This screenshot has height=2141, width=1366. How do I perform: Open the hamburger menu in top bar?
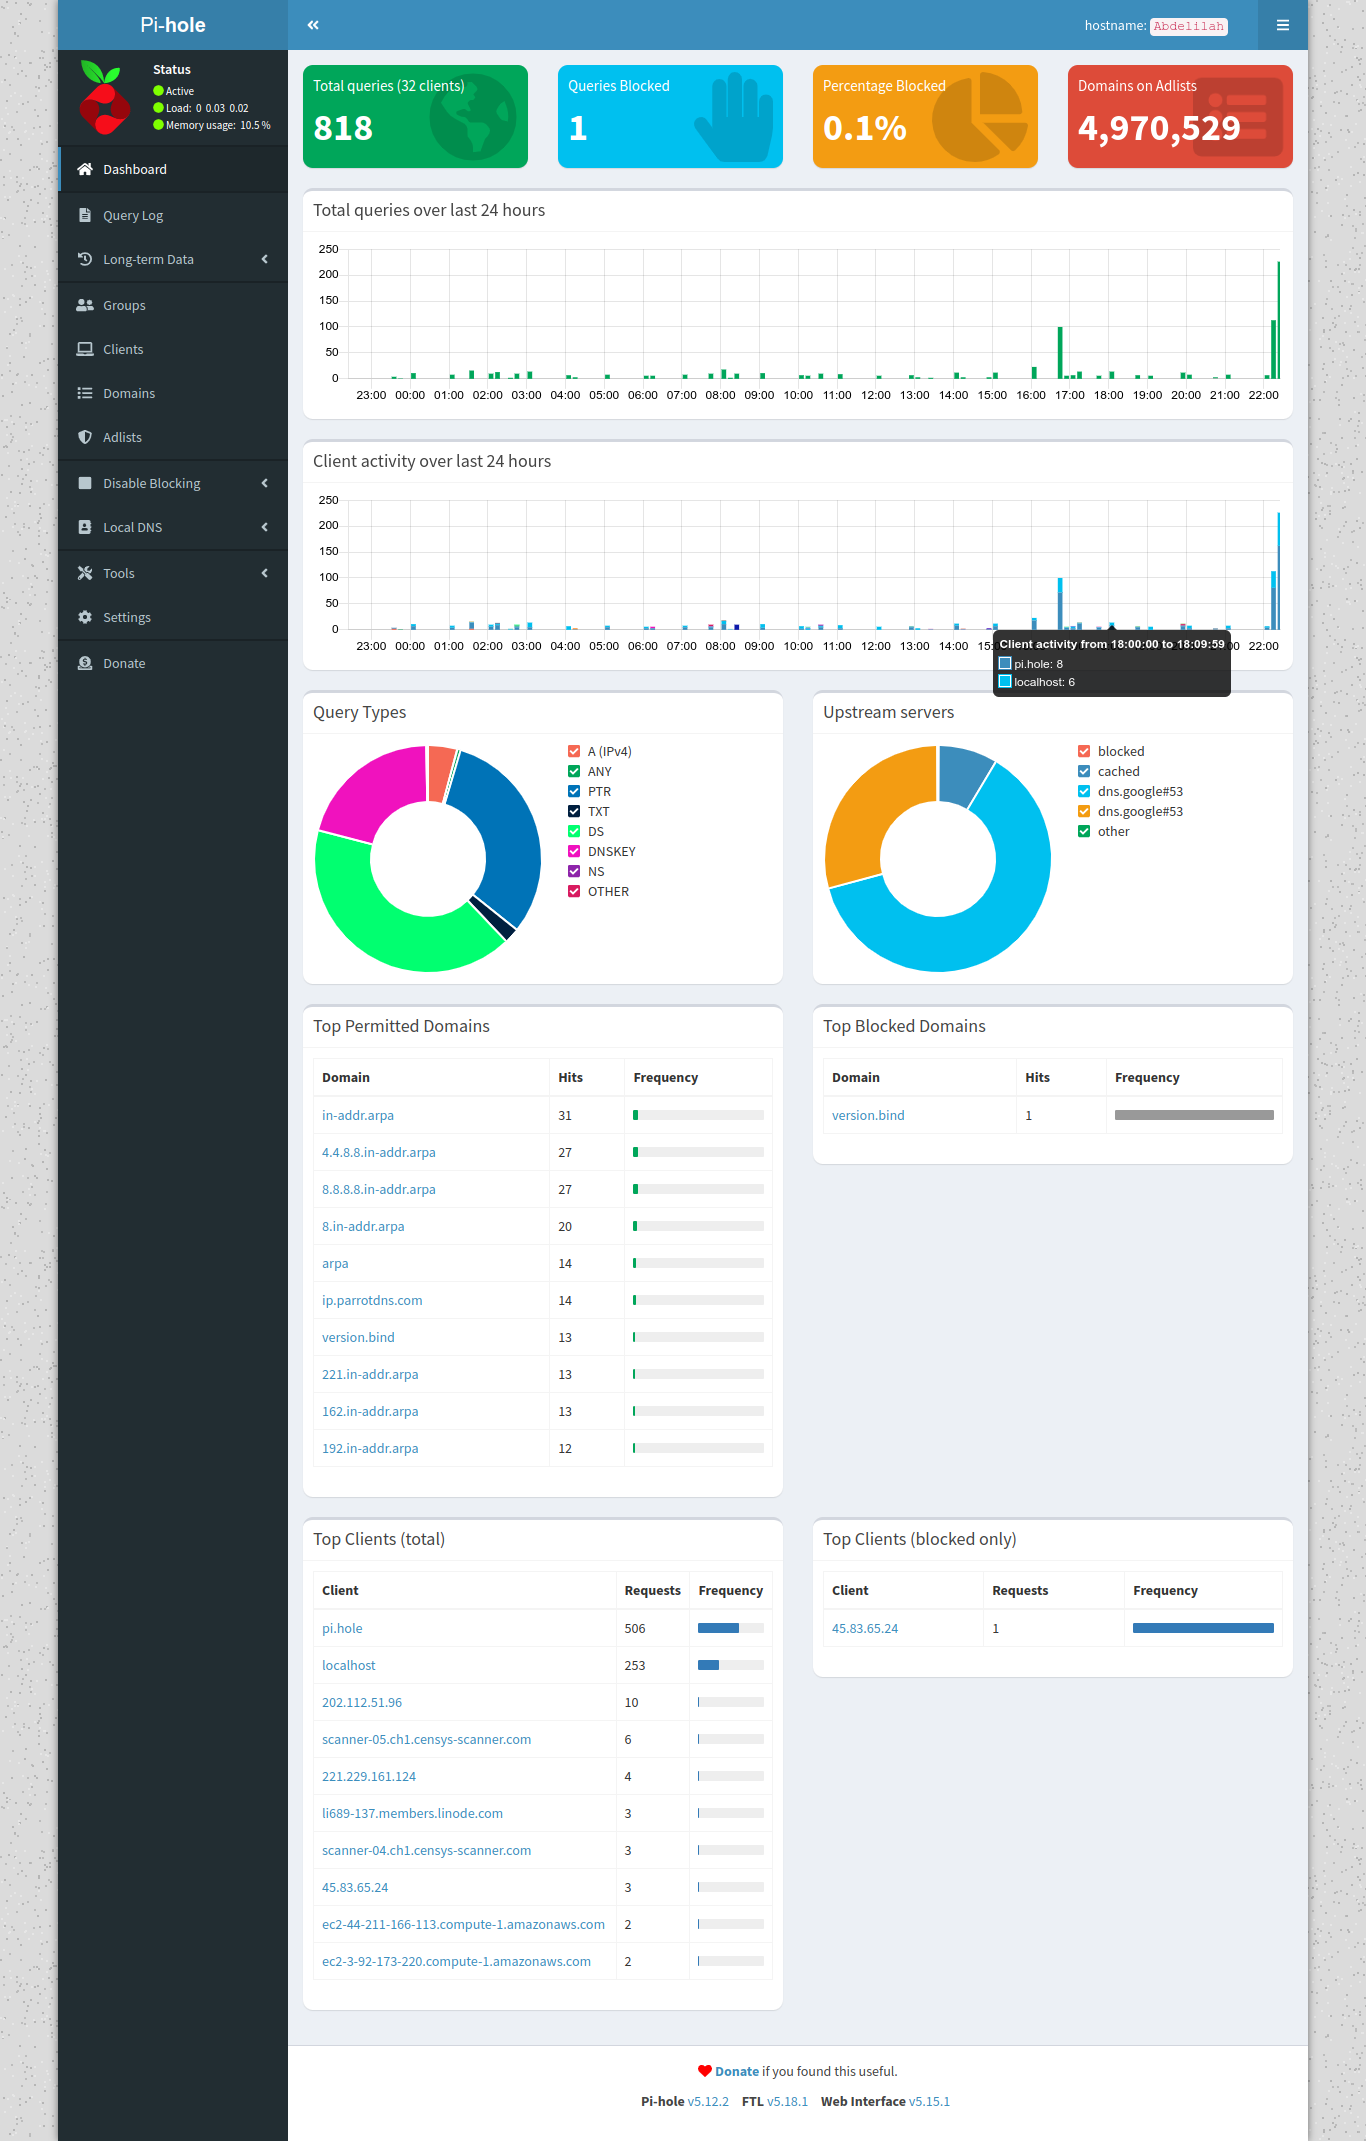pos(1282,25)
